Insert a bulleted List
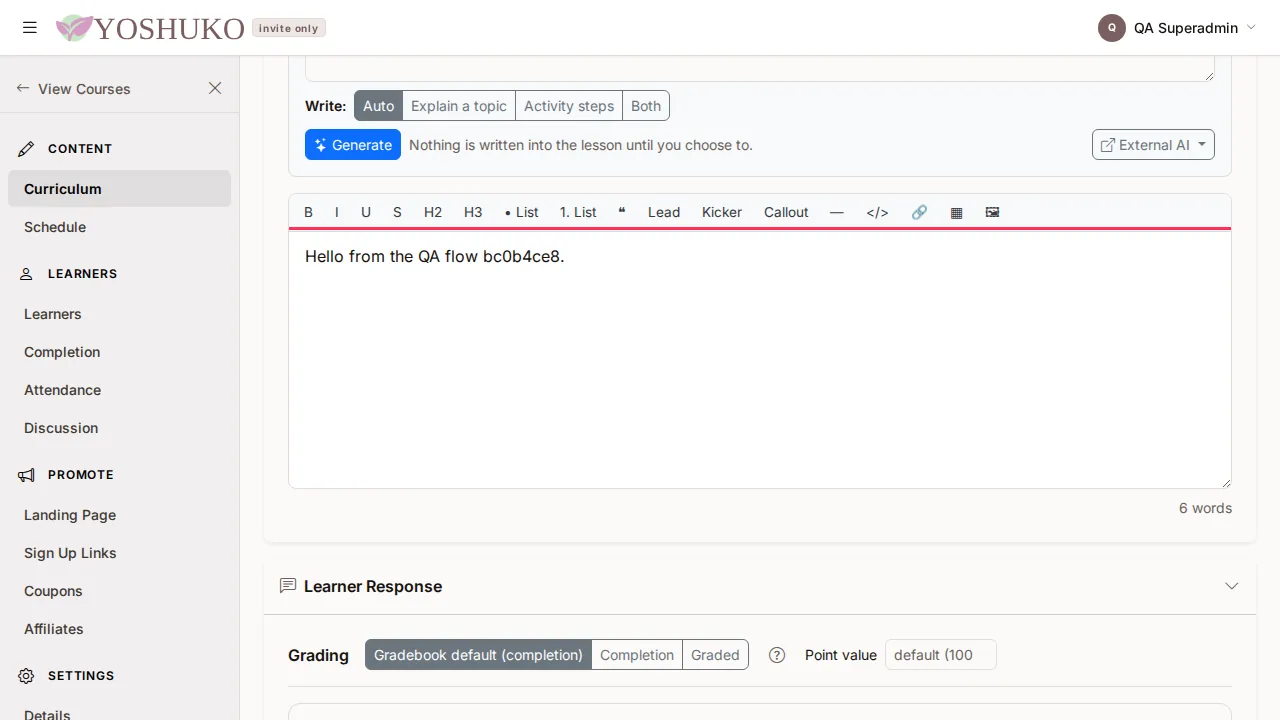Viewport: 1280px width, 720px height. tap(522, 212)
